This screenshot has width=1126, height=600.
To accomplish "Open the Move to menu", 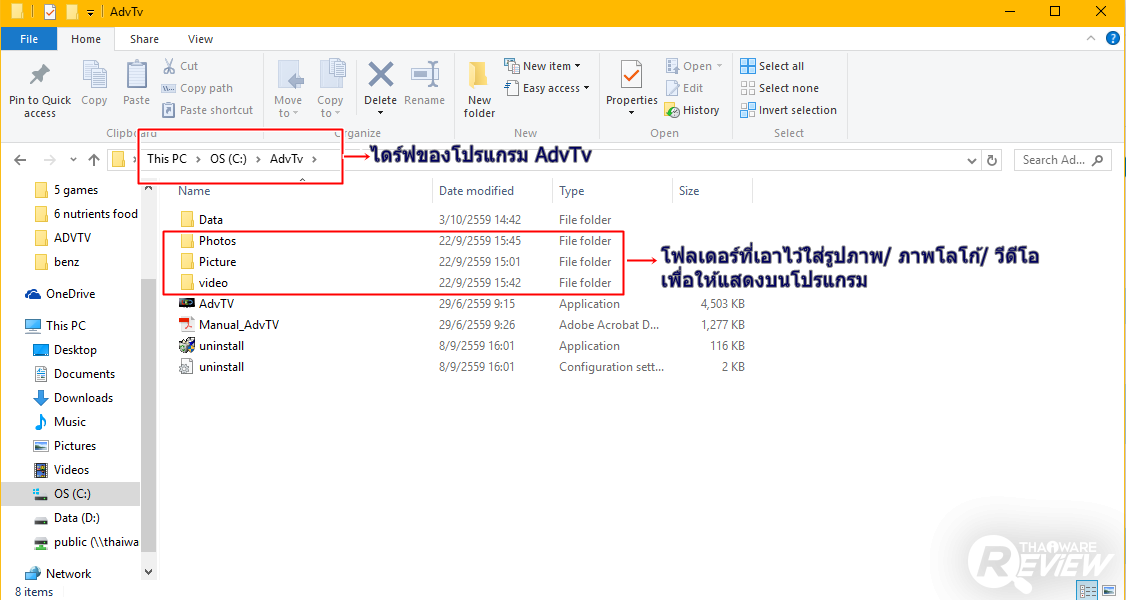I will tap(288, 90).
